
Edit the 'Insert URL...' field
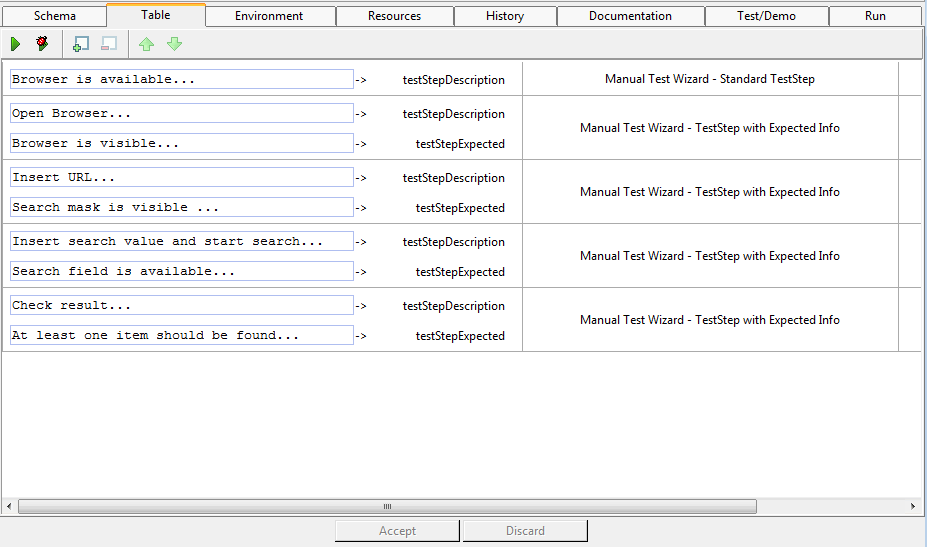[181, 177]
